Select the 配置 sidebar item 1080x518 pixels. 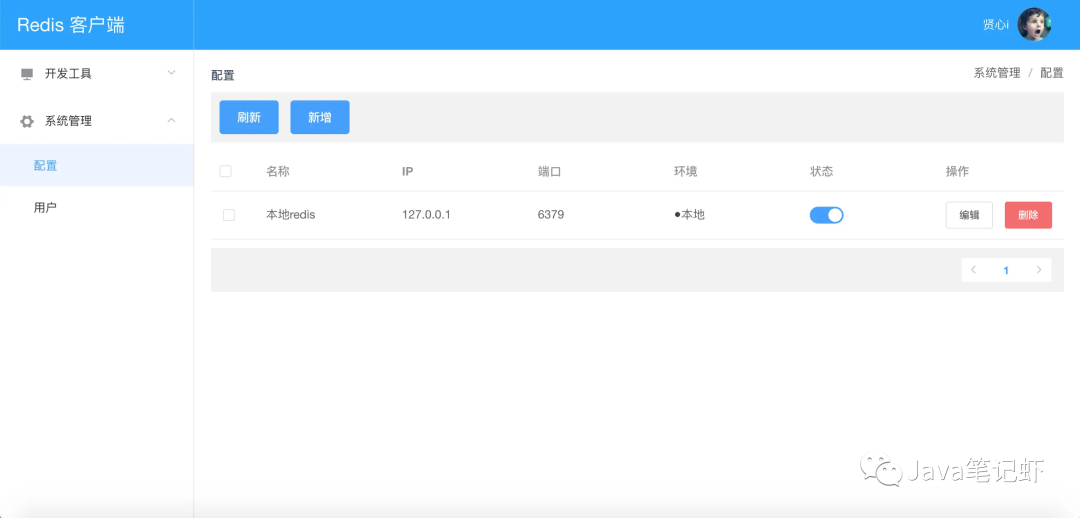pos(96,165)
